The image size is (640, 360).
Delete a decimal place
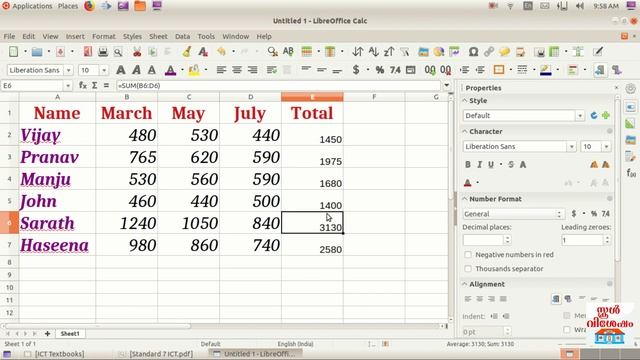click(x=446, y=70)
